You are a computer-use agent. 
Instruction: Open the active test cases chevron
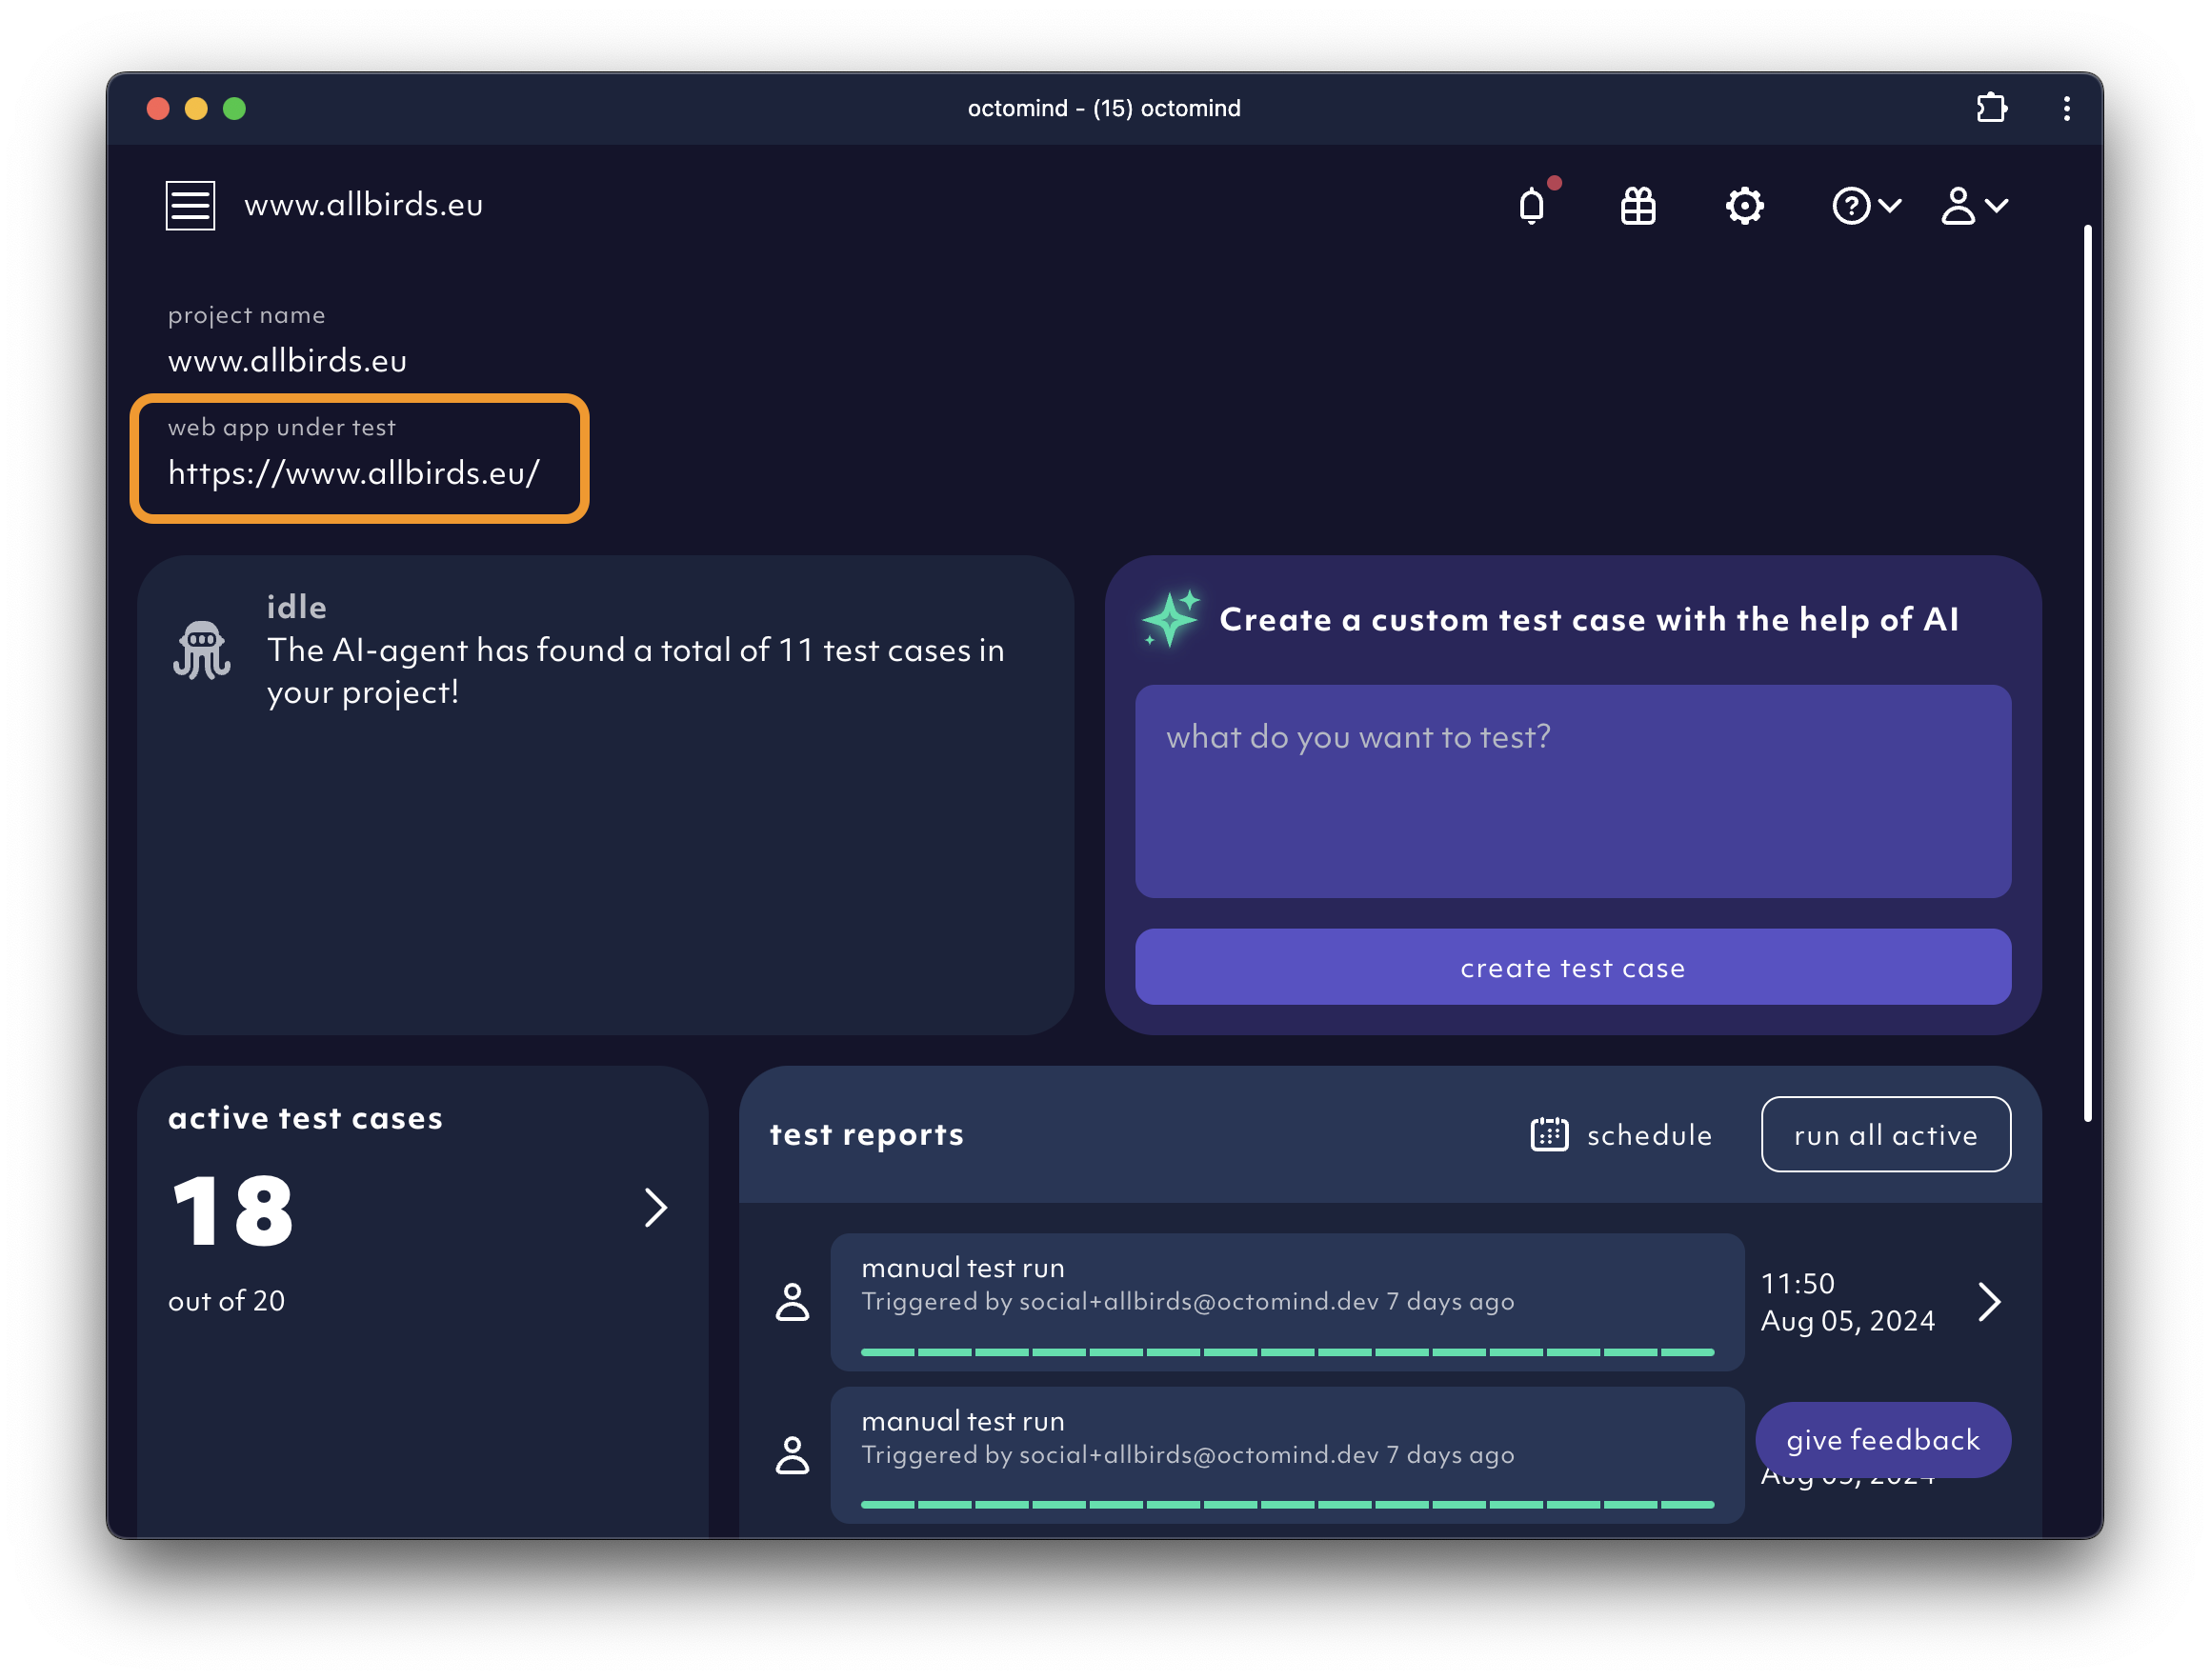655,1208
